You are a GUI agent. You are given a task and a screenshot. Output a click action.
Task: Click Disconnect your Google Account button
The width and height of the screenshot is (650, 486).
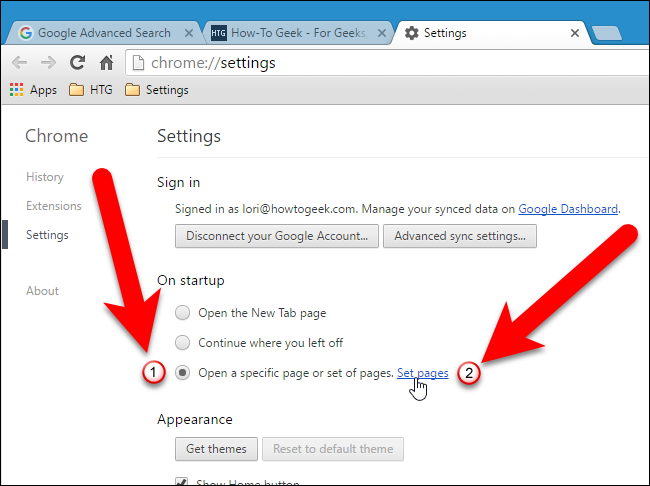tap(276, 236)
